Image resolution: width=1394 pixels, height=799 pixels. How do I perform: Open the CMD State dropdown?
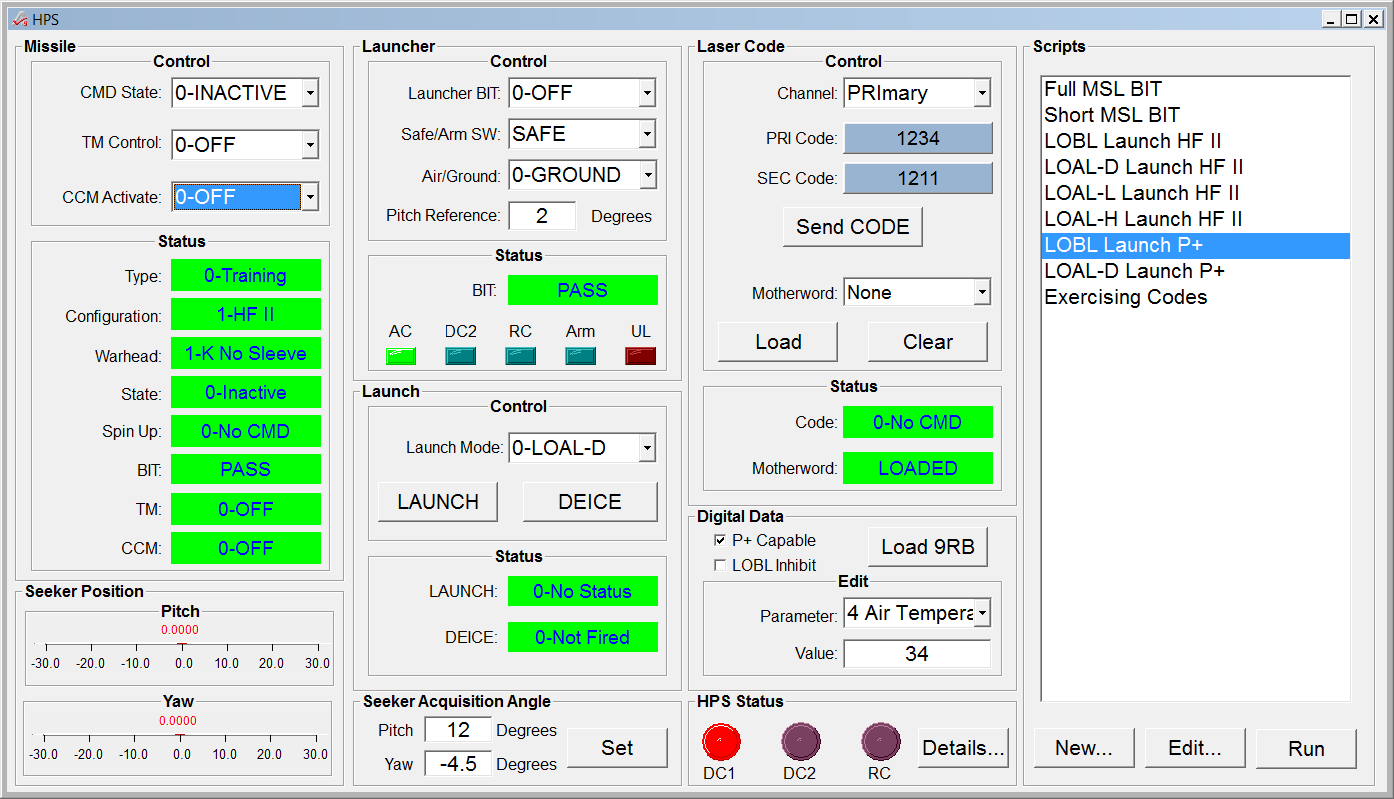pyautogui.click(x=310, y=93)
